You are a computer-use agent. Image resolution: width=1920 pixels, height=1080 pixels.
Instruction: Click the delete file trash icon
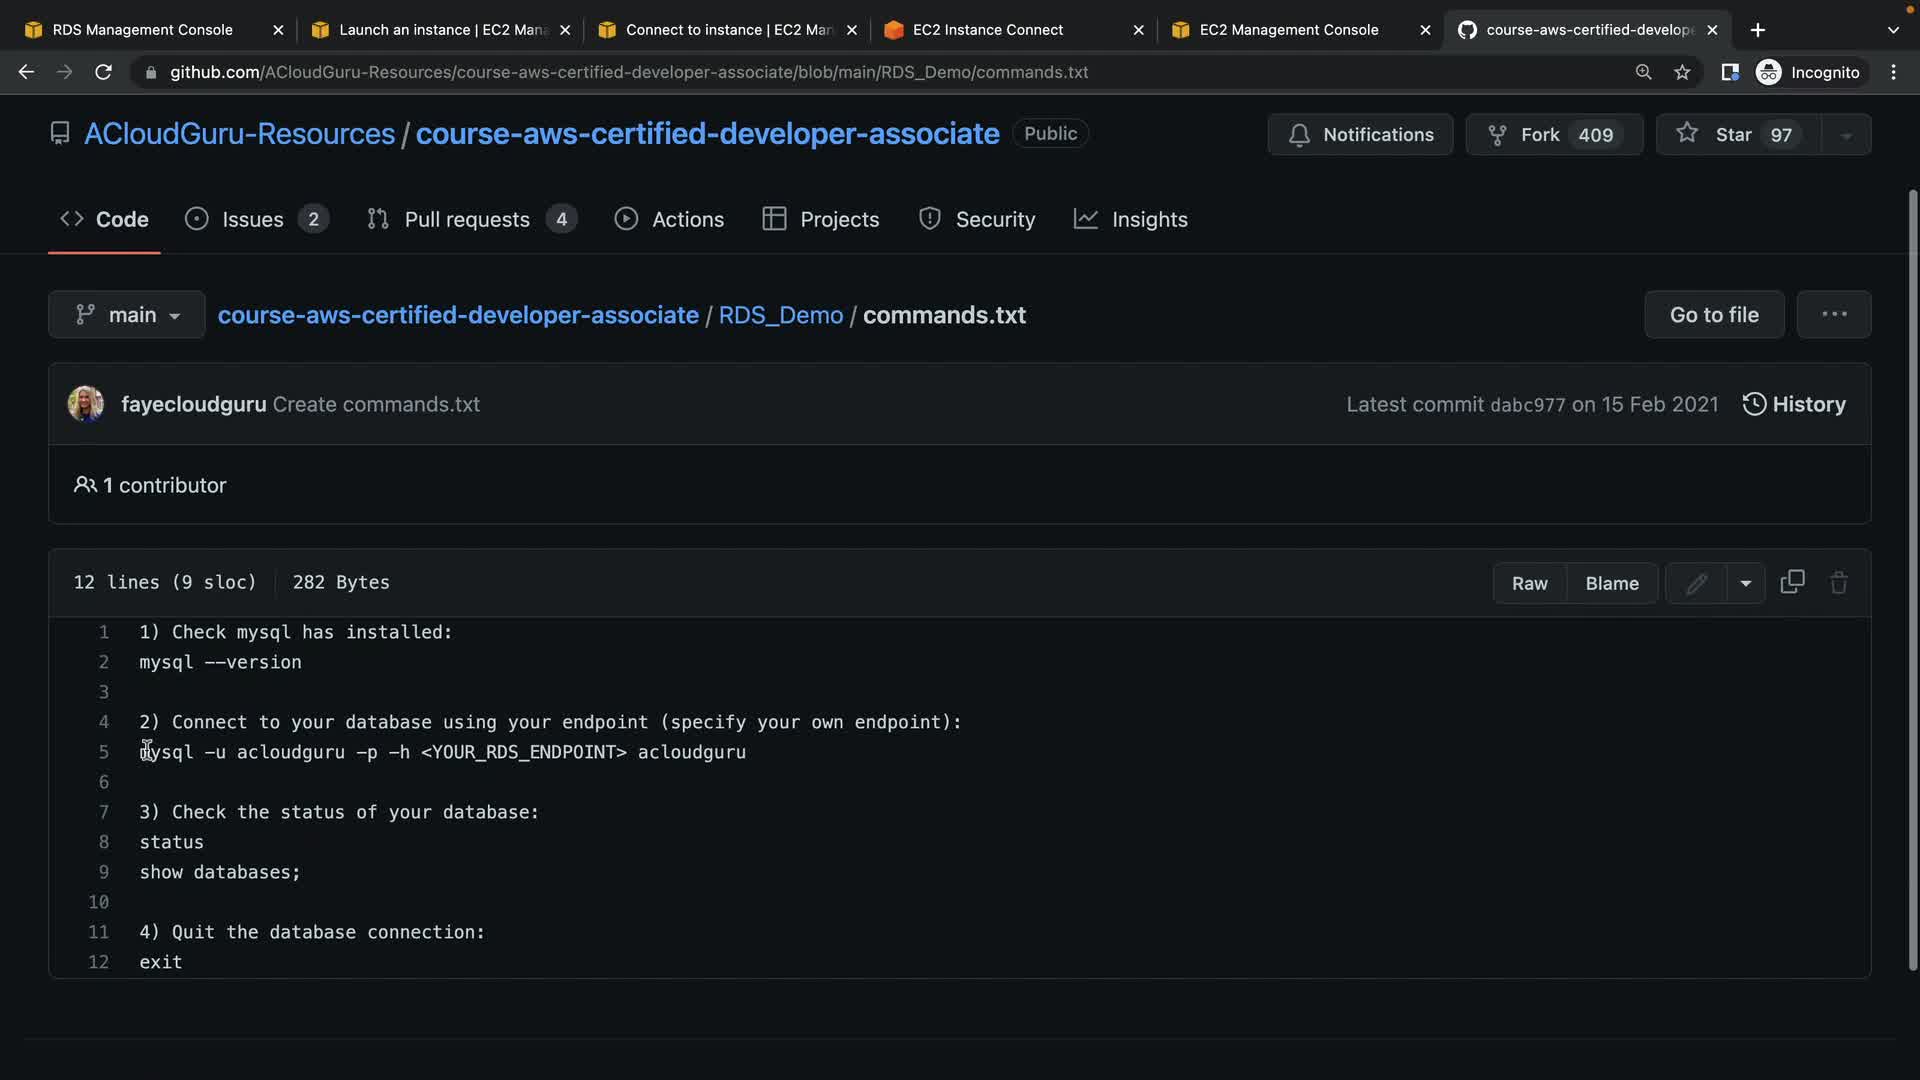1838,583
